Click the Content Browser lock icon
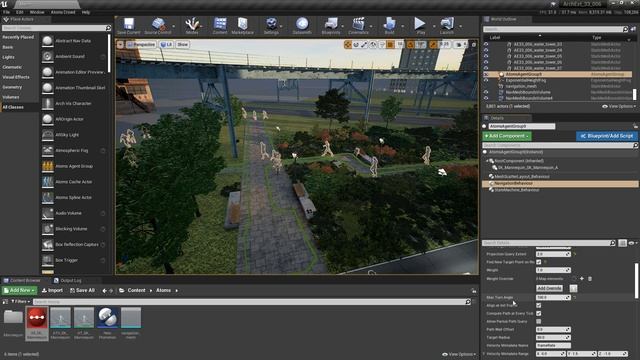Image resolution: width=640 pixels, height=360 pixels. [473, 291]
